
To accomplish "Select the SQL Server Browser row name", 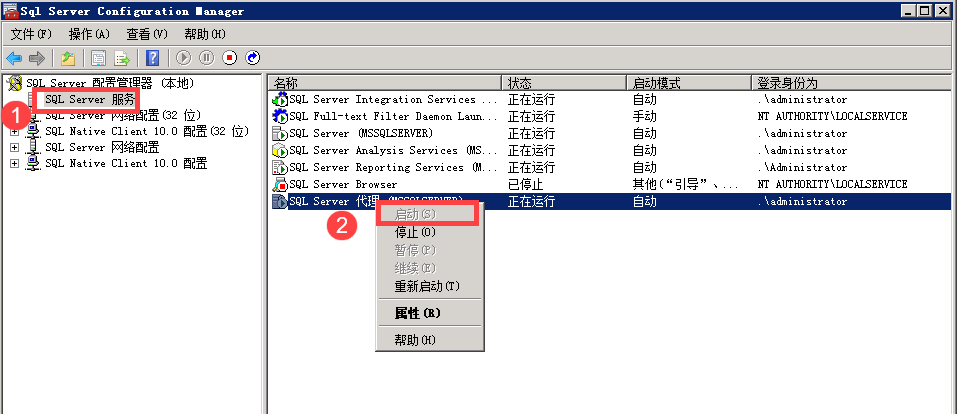I will pyautogui.click(x=343, y=184).
